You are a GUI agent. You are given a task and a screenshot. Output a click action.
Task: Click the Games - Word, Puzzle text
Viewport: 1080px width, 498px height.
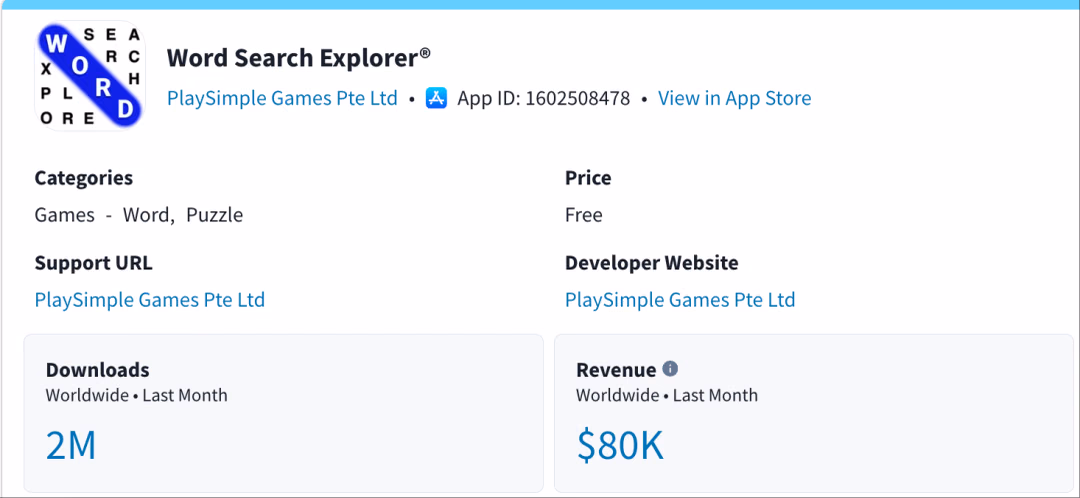[x=139, y=215]
